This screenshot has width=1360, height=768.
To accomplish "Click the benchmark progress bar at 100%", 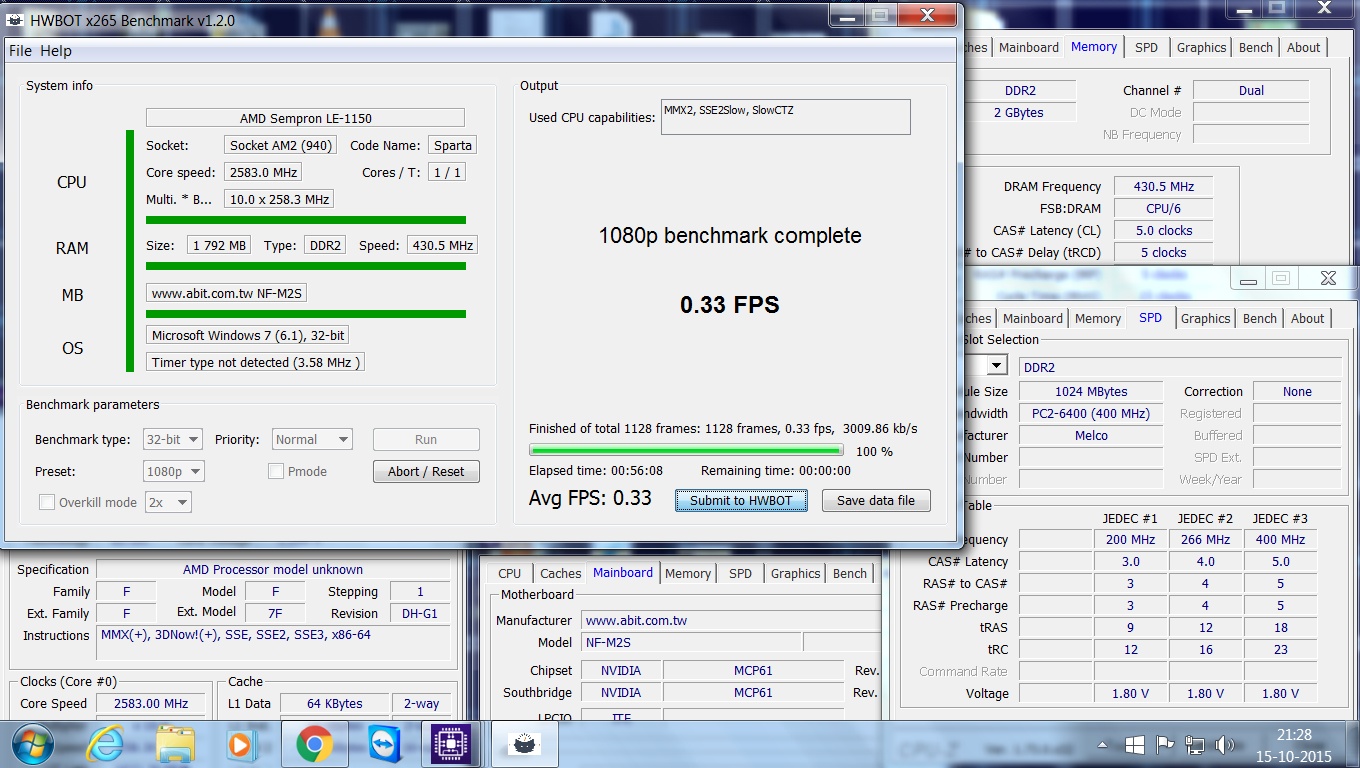I will (x=686, y=450).
